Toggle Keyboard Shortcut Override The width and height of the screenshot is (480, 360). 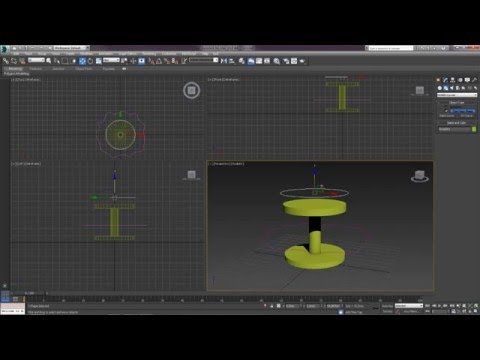(142, 61)
